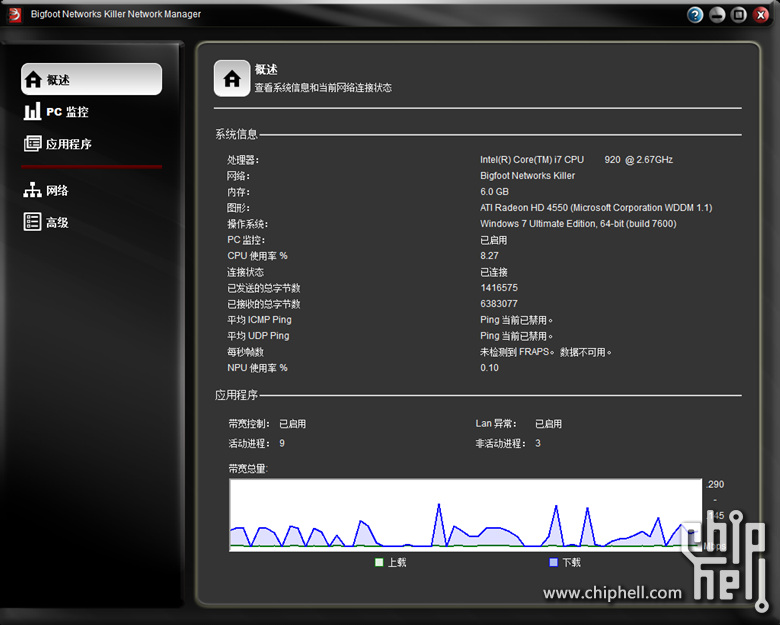Select the 概述 overview sidebar item
Screen dimensions: 780x625
[92, 79]
